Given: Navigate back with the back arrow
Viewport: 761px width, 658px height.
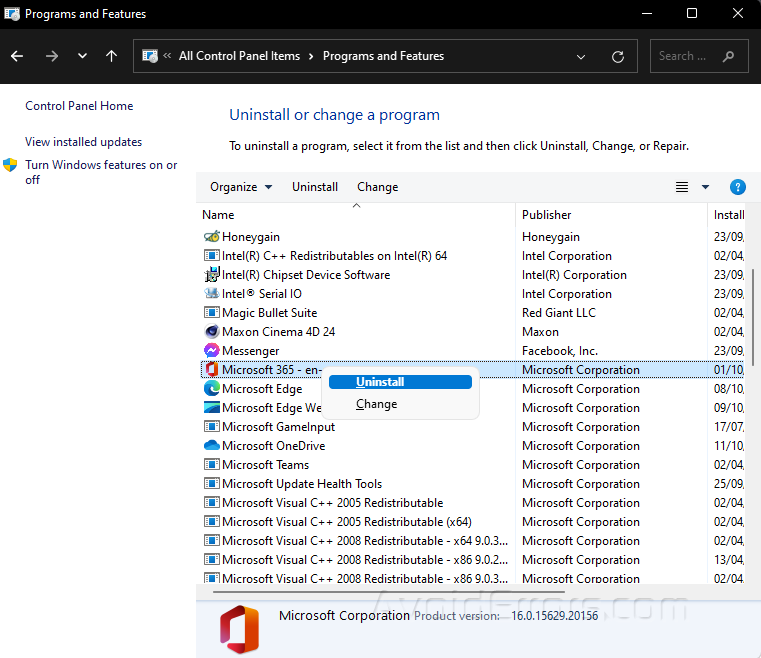Looking at the screenshot, I should pos(18,57).
